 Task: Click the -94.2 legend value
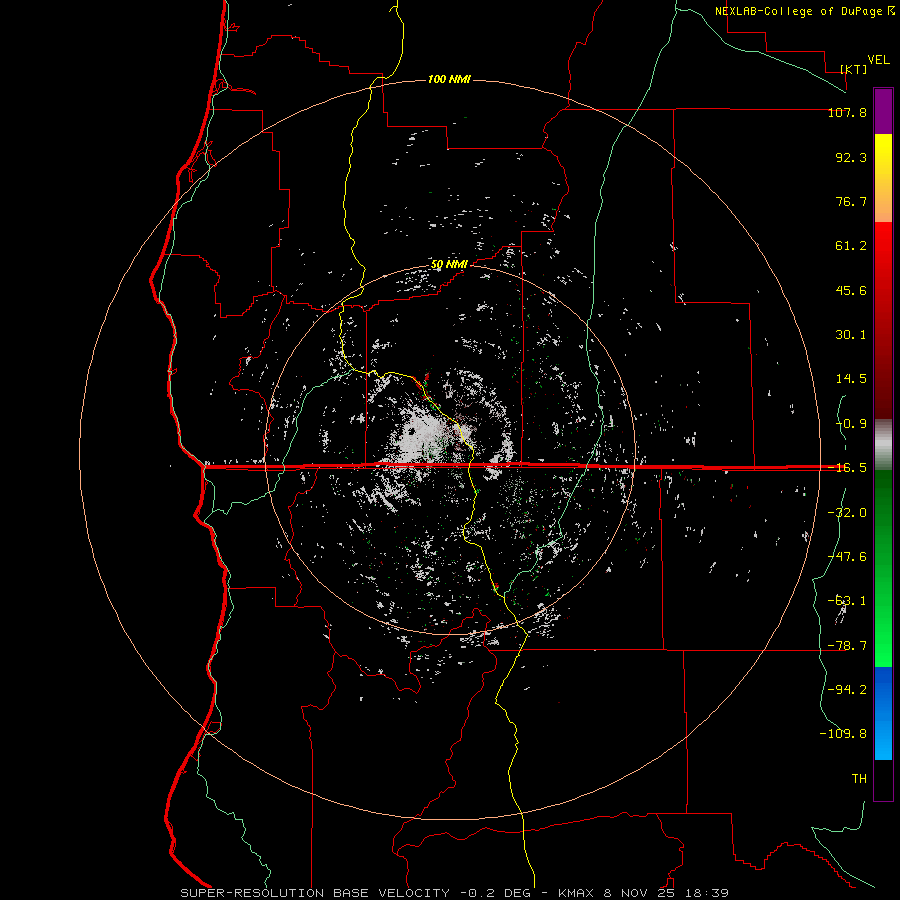pos(847,690)
